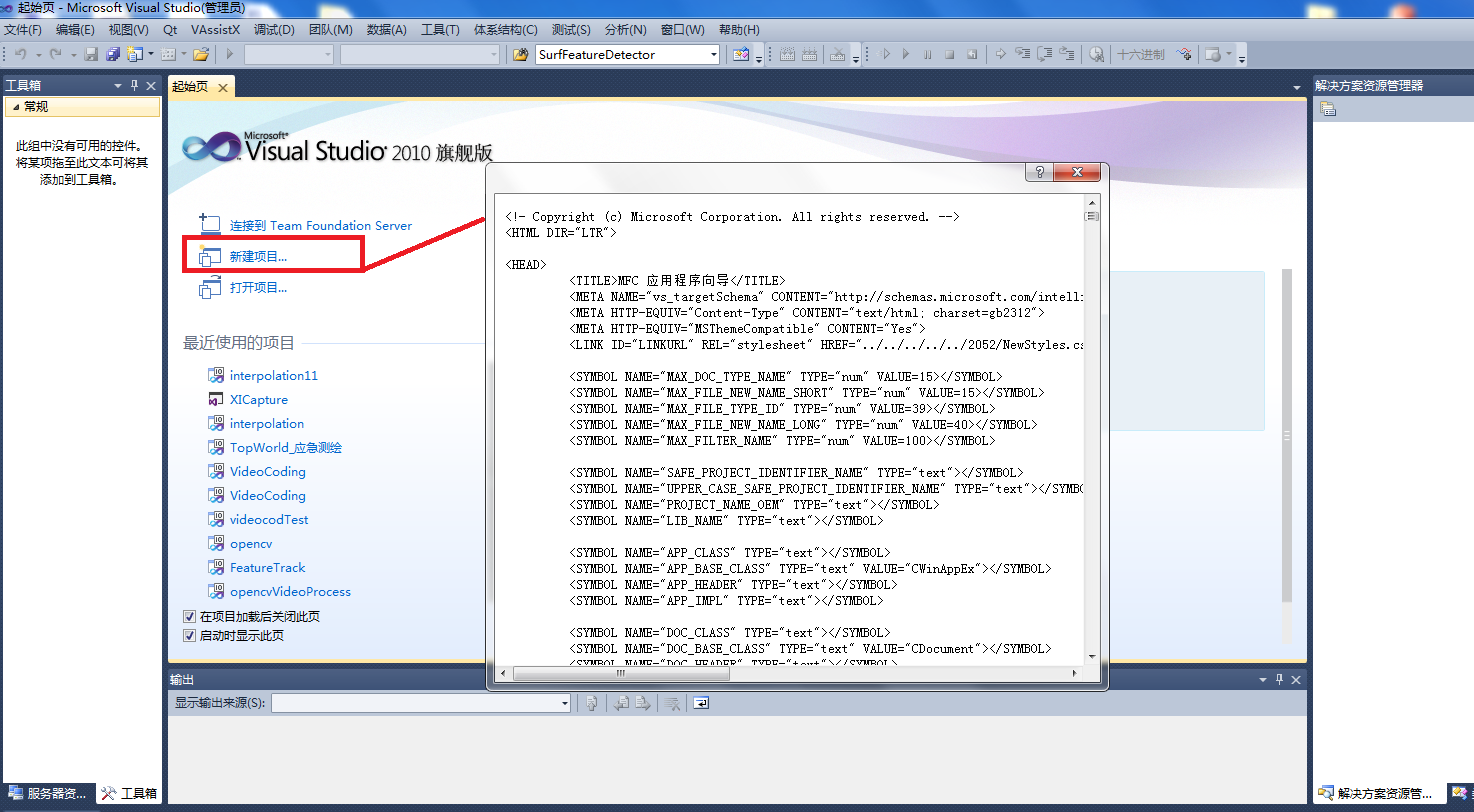
Task: Open the 帮助(H) menu
Action: point(739,30)
